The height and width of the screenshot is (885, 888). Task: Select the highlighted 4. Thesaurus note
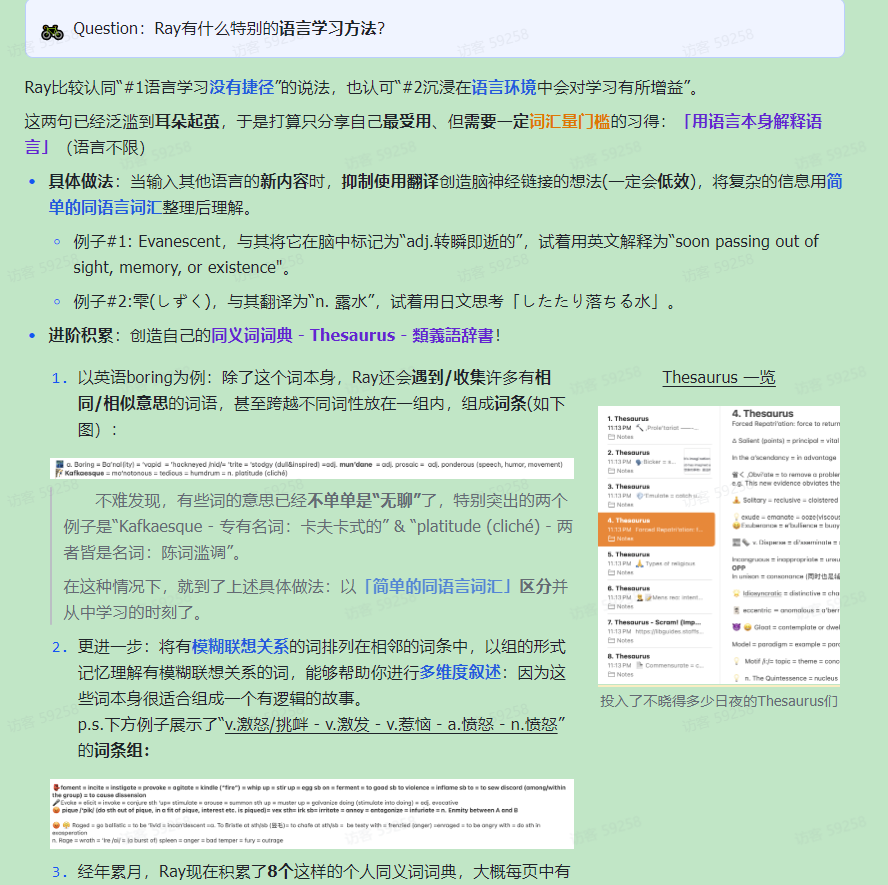click(657, 529)
